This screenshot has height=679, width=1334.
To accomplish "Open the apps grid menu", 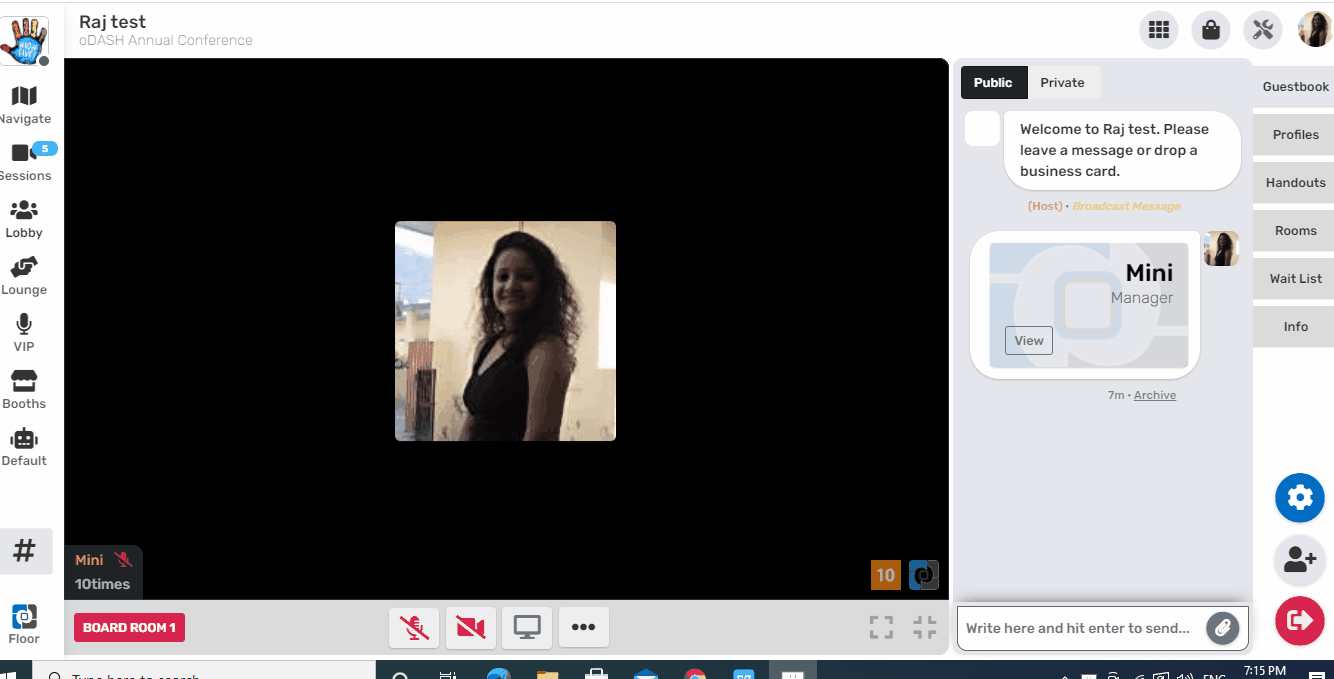I will [x=1159, y=30].
